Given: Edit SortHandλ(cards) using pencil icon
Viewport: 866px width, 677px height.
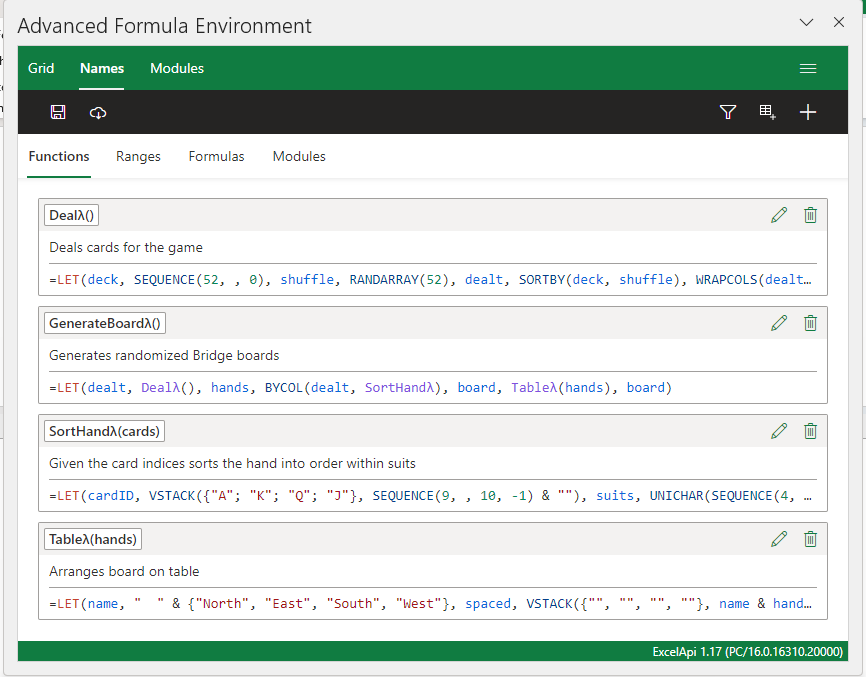Looking at the screenshot, I should tap(779, 431).
